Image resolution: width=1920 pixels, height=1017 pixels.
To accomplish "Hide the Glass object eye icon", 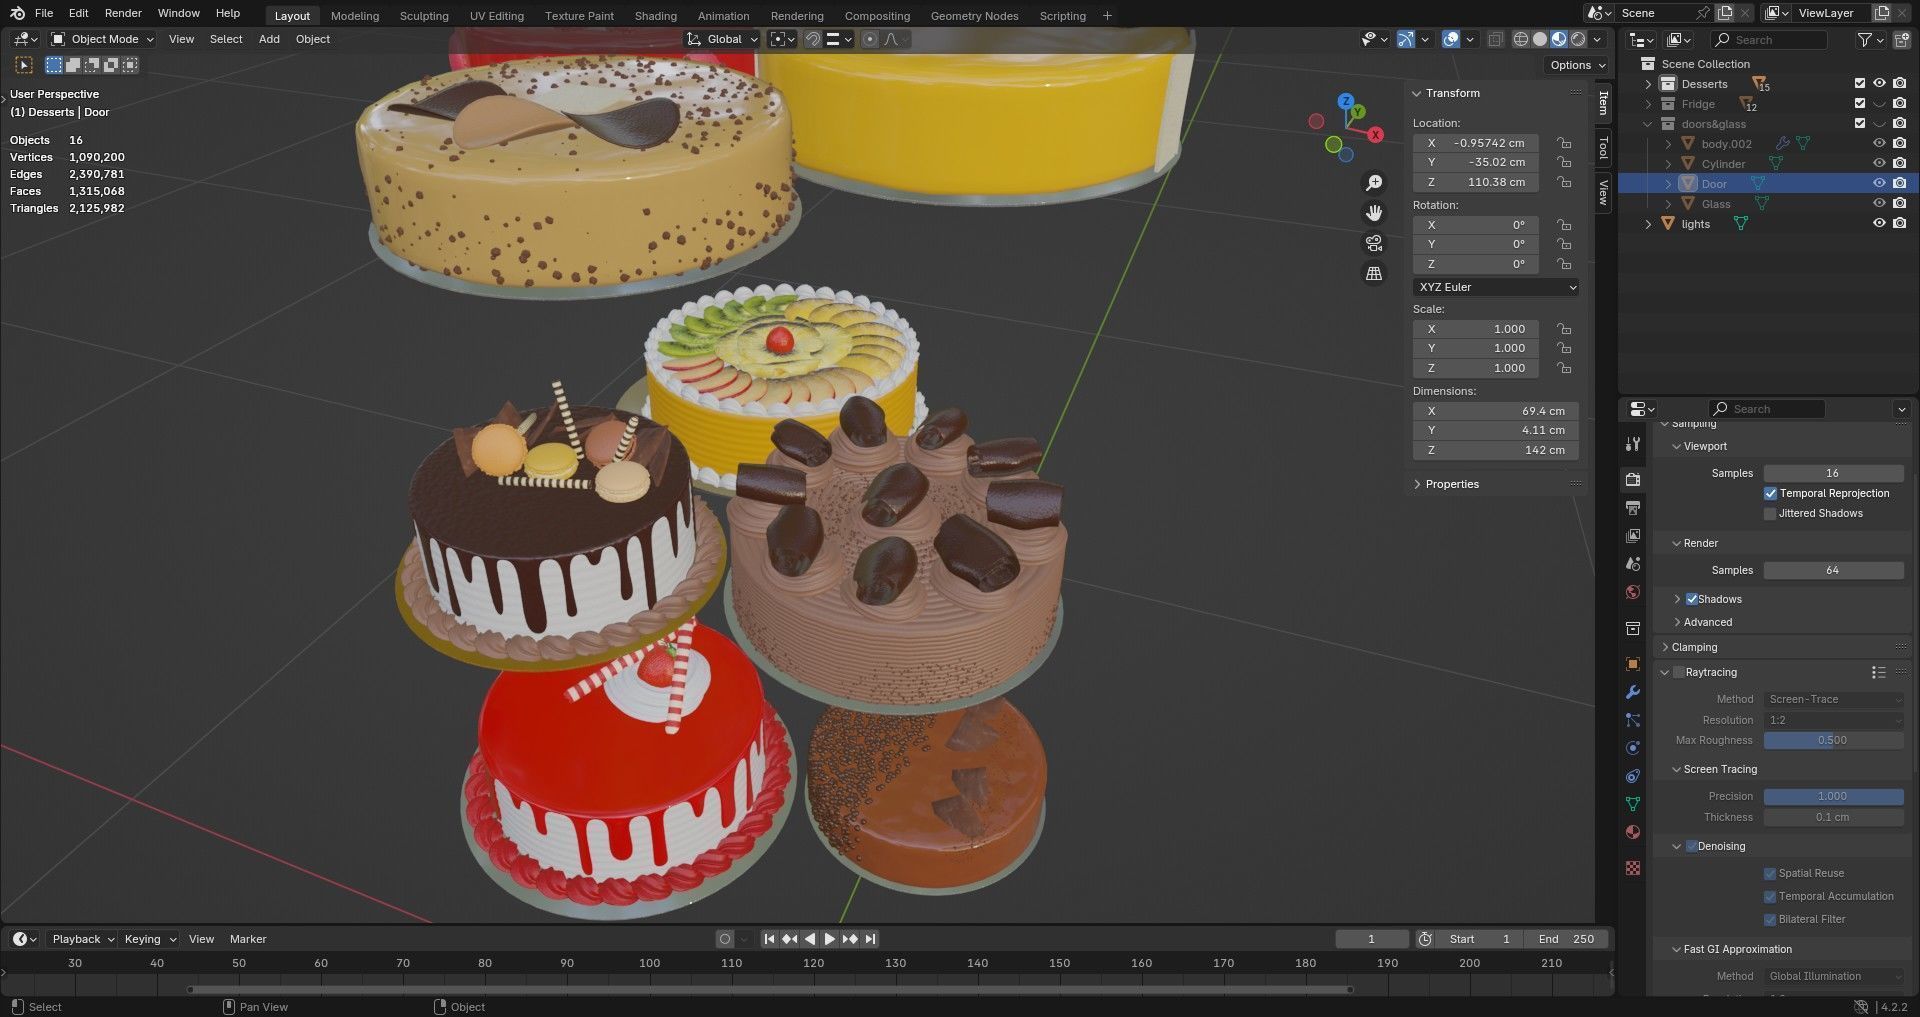I will (x=1879, y=204).
